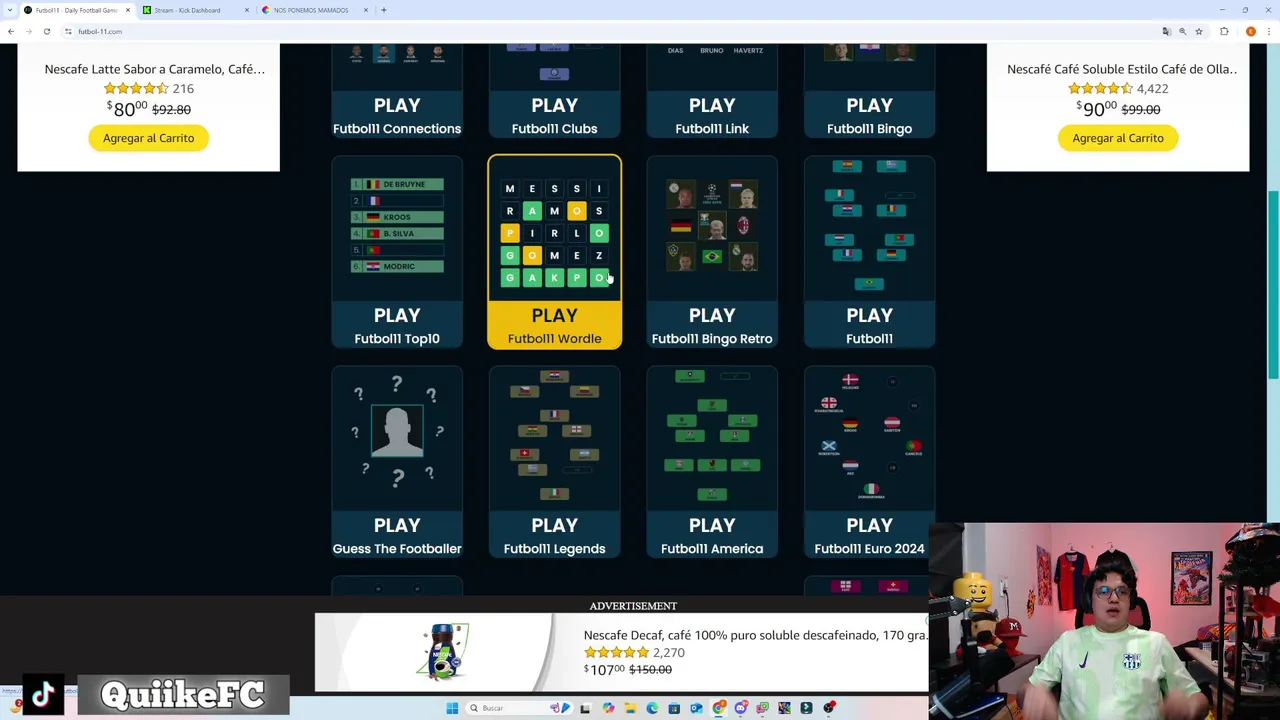Image resolution: width=1280 pixels, height=720 pixels.
Task: Open the Chrome profile avatar
Action: pos(1250,31)
